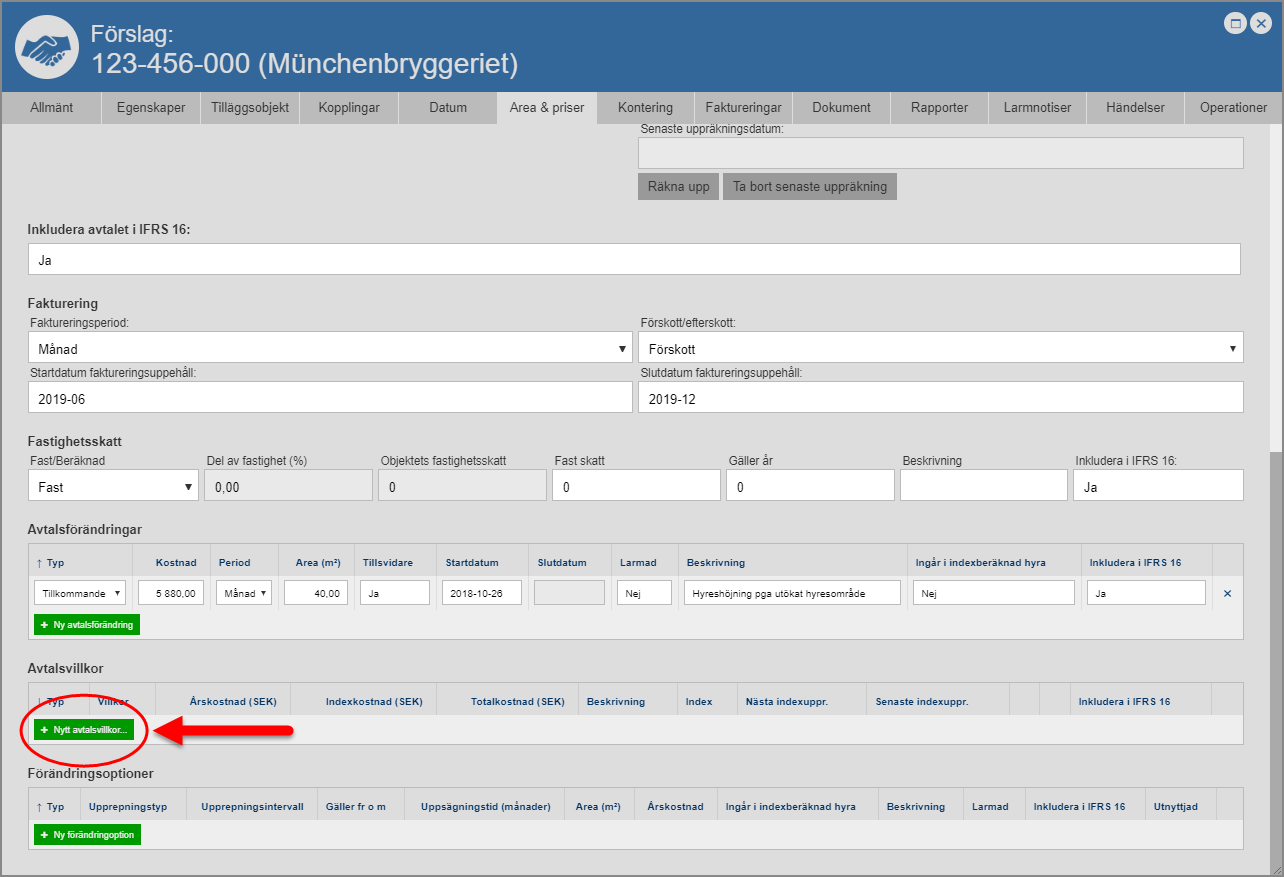The image size is (1284, 877).
Task: Click the handshake logo icon in header
Action: coord(48,47)
